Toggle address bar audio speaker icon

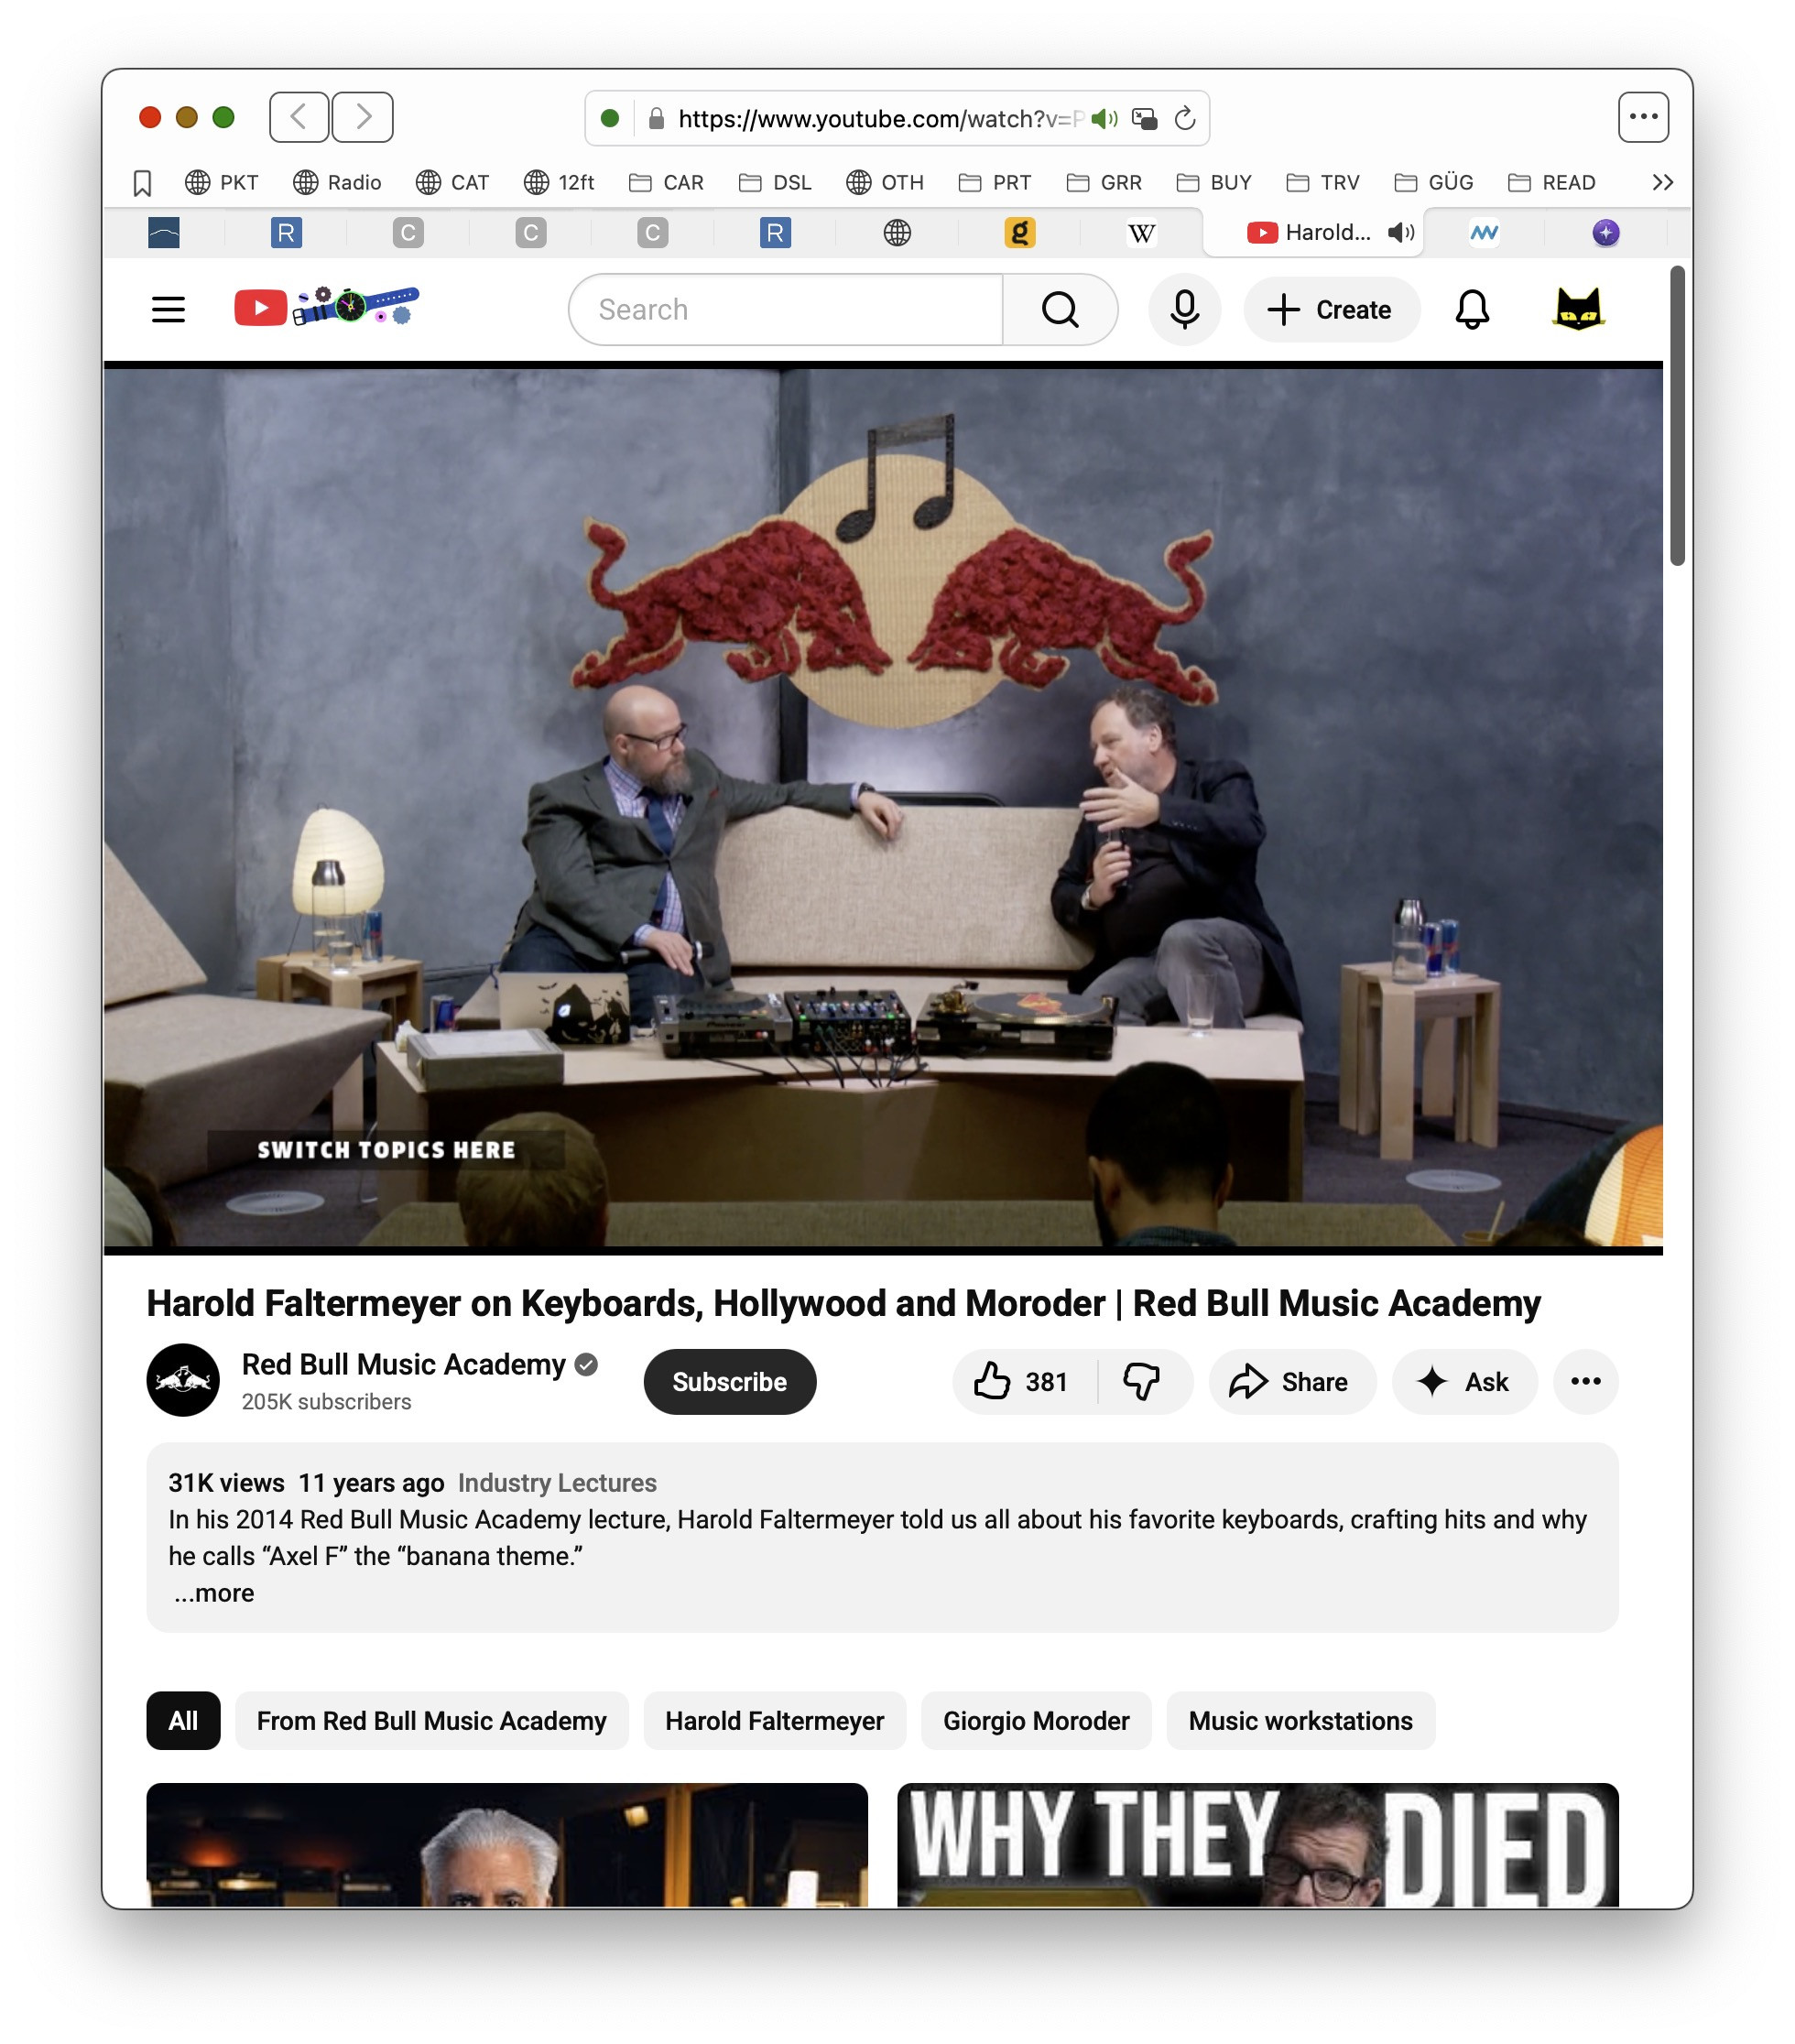click(x=1104, y=119)
